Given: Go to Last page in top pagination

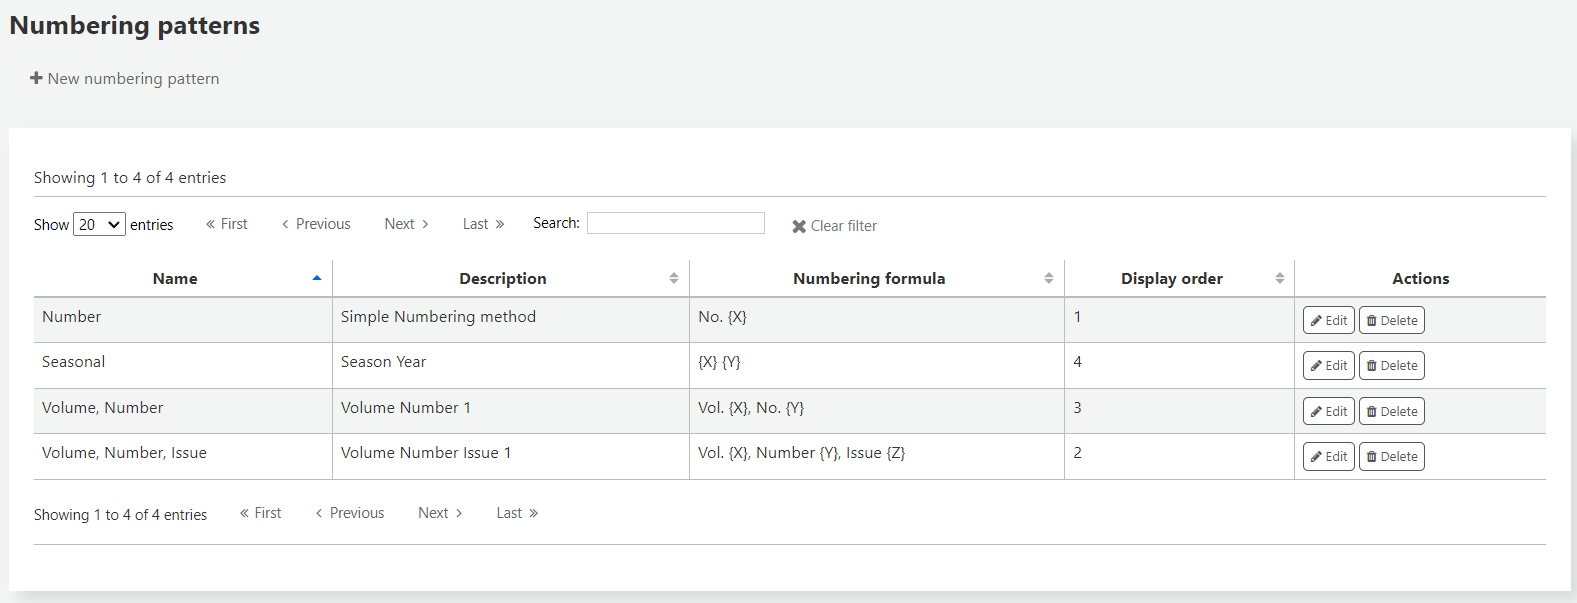Looking at the screenshot, I should 483,224.
